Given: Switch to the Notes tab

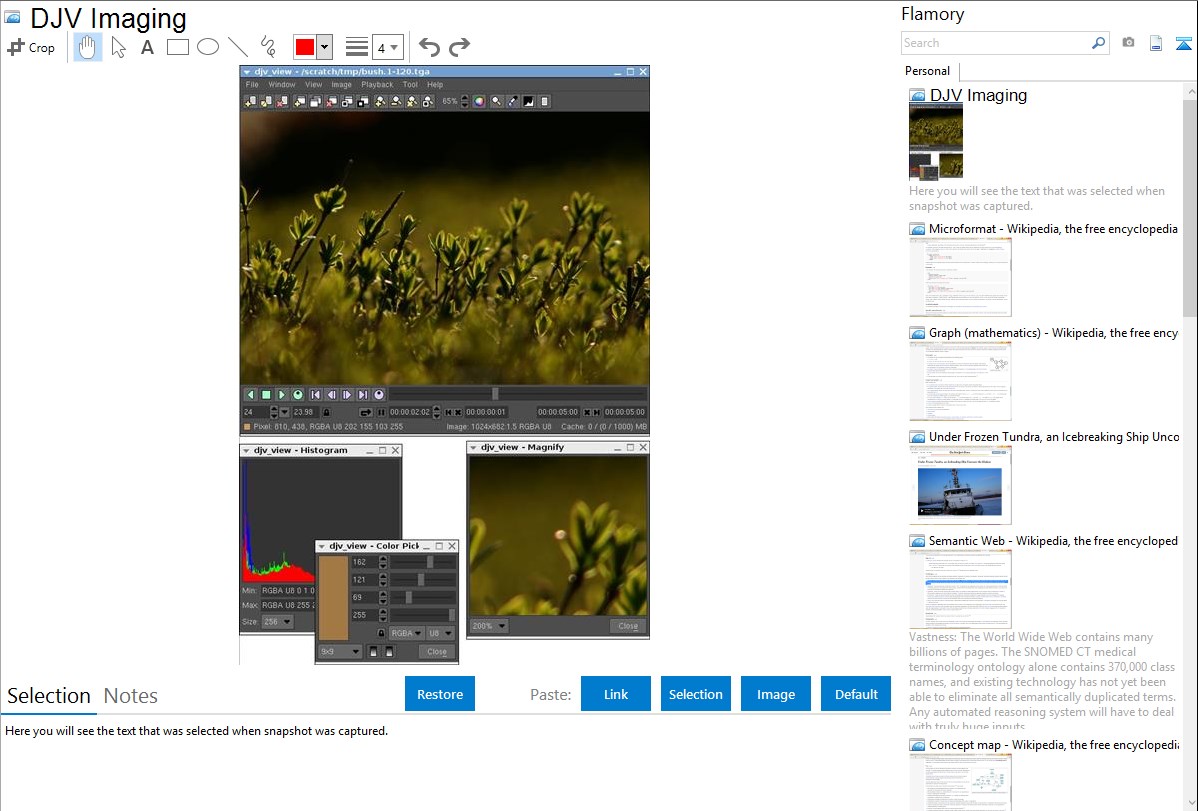Looking at the screenshot, I should 131,696.
